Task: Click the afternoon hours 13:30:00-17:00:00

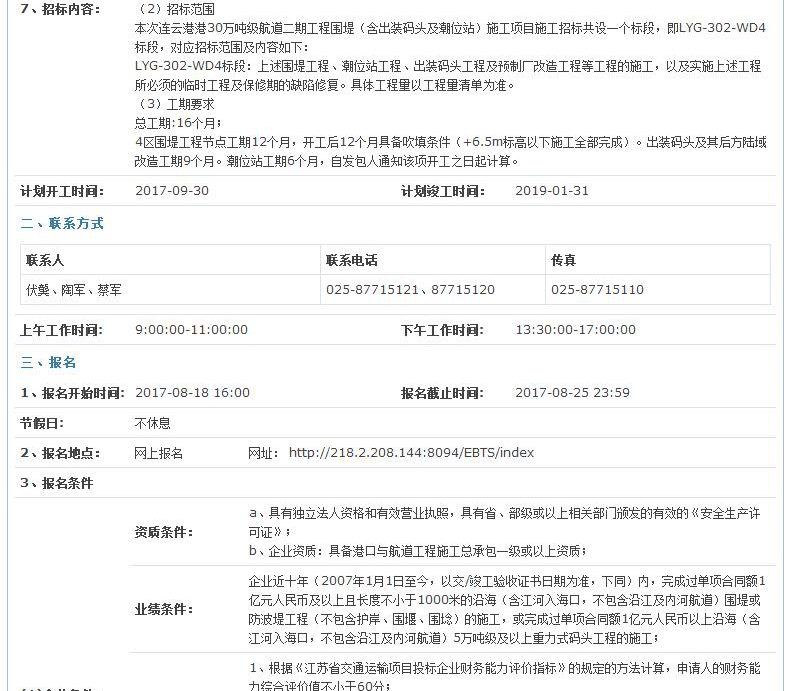Action: (575, 330)
